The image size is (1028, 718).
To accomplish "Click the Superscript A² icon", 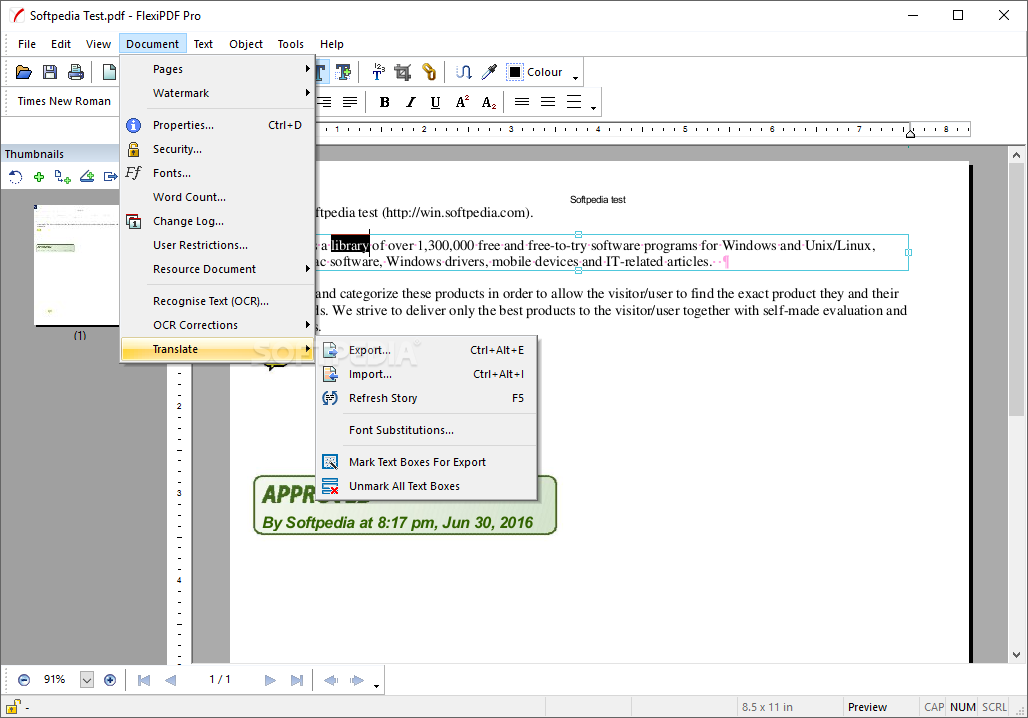I will pyautogui.click(x=462, y=102).
